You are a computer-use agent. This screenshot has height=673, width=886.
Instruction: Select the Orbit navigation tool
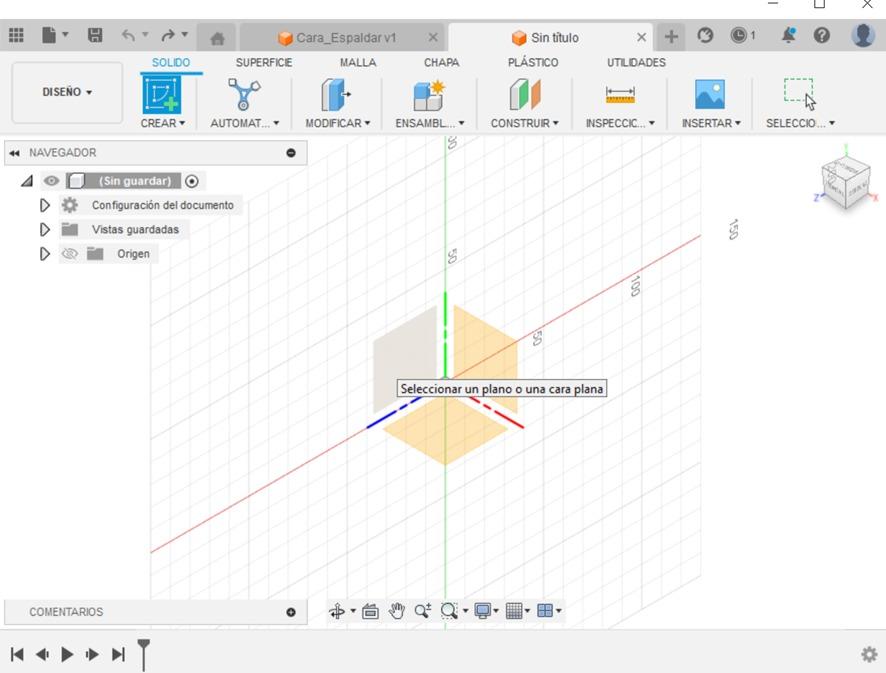pos(337,611)
